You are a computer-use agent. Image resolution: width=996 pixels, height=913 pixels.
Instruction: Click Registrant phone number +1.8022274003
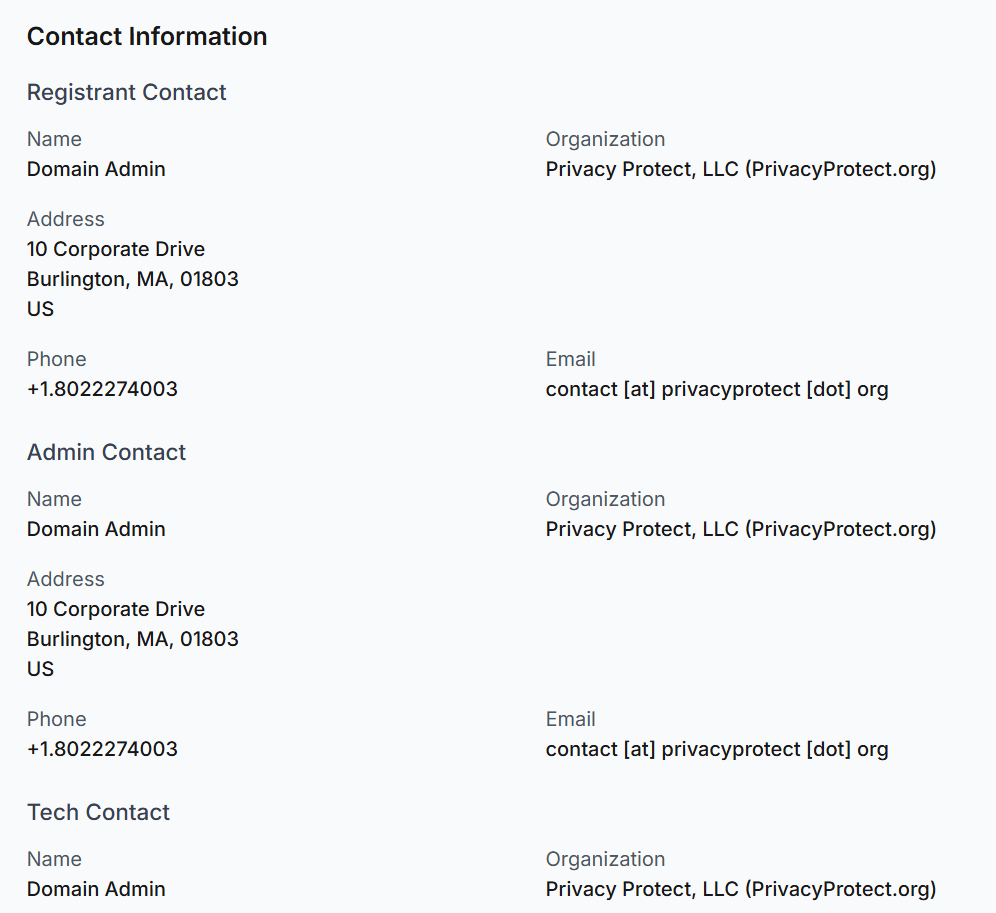click(x=102, y=389)
